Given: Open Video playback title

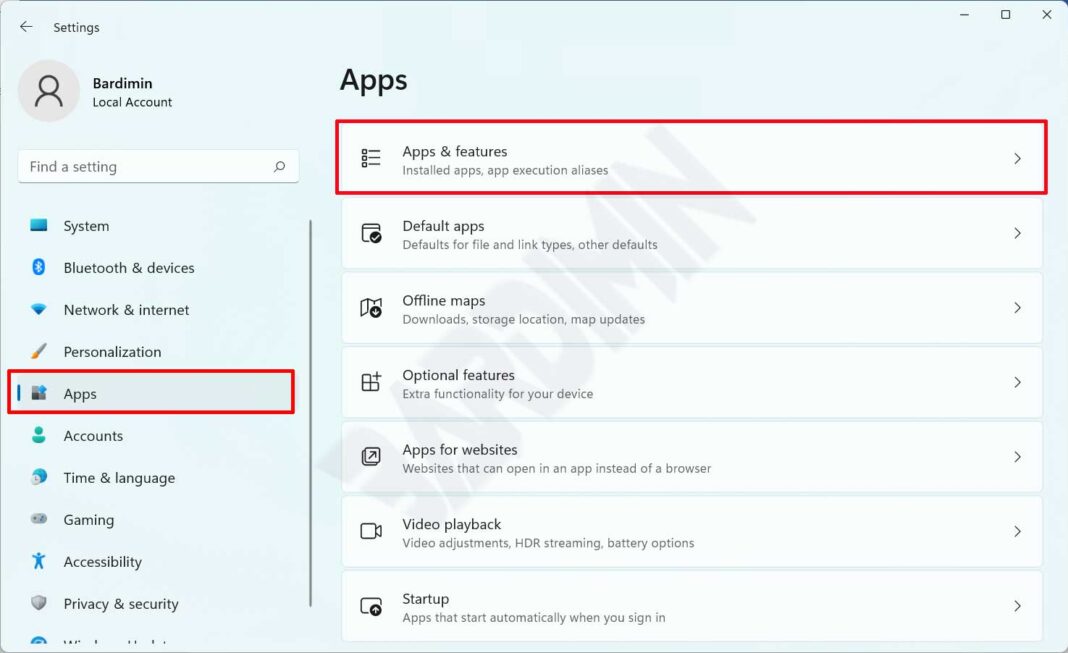Looking at the screenshot, I should 452,524.
